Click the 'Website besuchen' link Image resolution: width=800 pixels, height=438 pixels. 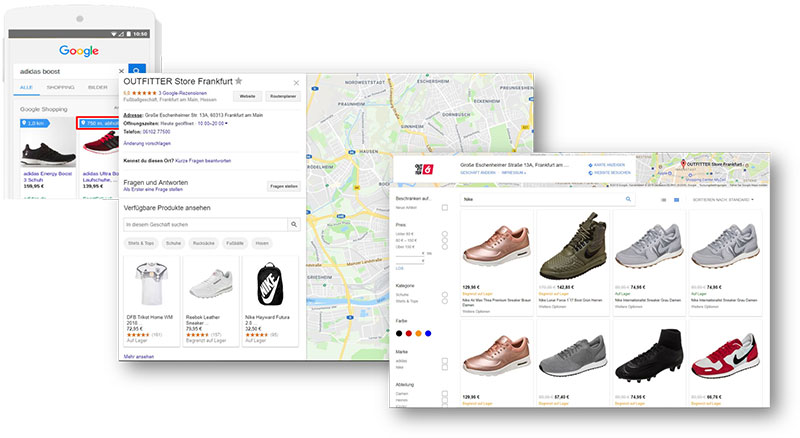(x=609, y=173)
